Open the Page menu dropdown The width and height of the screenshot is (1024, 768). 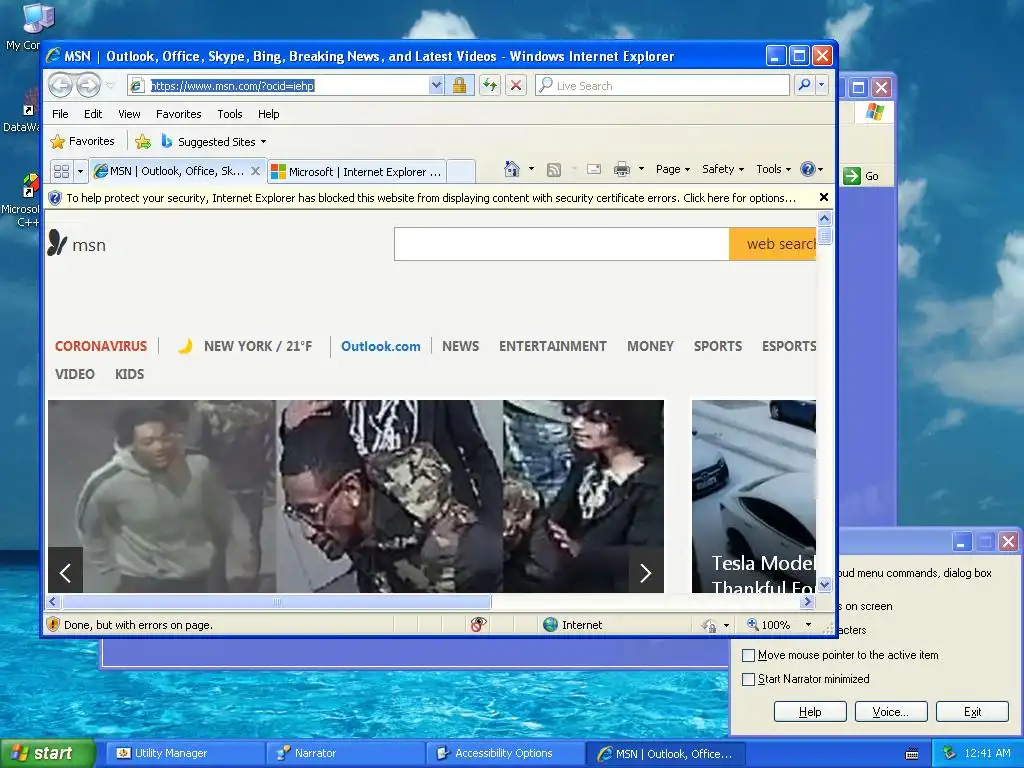pyautogui.click(x=673, y=169)
